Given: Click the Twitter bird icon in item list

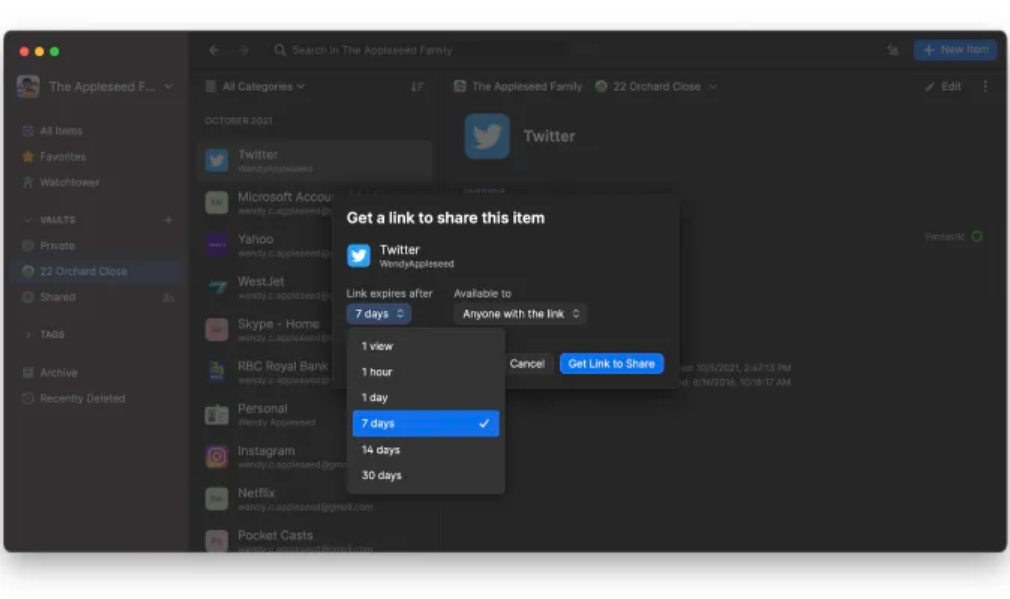Looking at the screenshot, I should 216,160.
